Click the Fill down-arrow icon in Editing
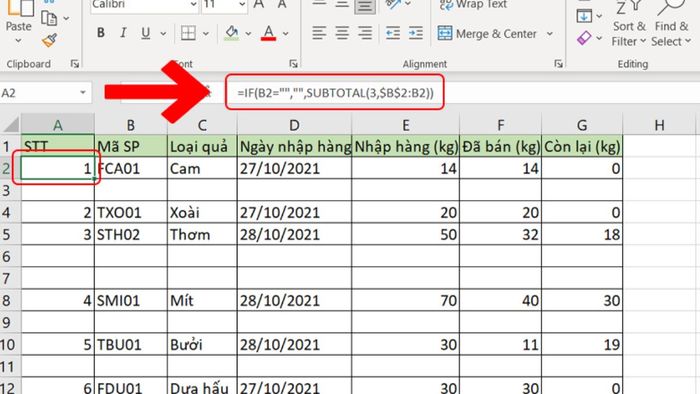Image resolution: width=700 pixels, height=394 pixels. click(x=584, y=16)
